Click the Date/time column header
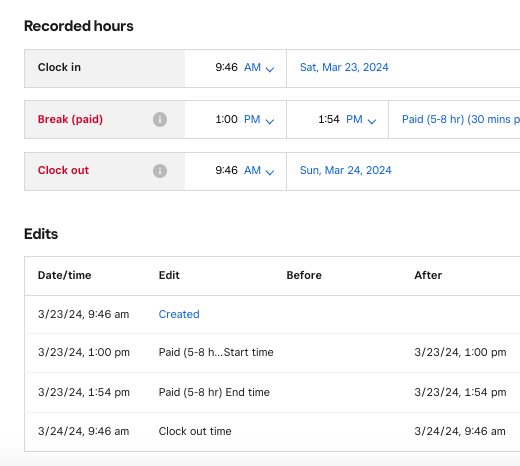Image resolution: width=520 pixels, height=466 pixels. pos(65,275)
